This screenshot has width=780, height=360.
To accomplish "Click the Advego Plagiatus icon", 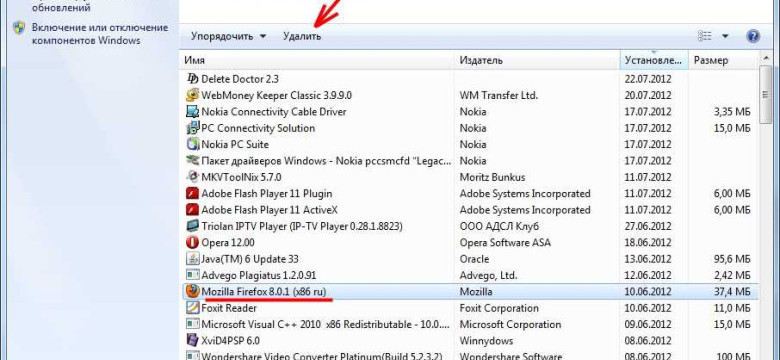I will coord(192,275).
